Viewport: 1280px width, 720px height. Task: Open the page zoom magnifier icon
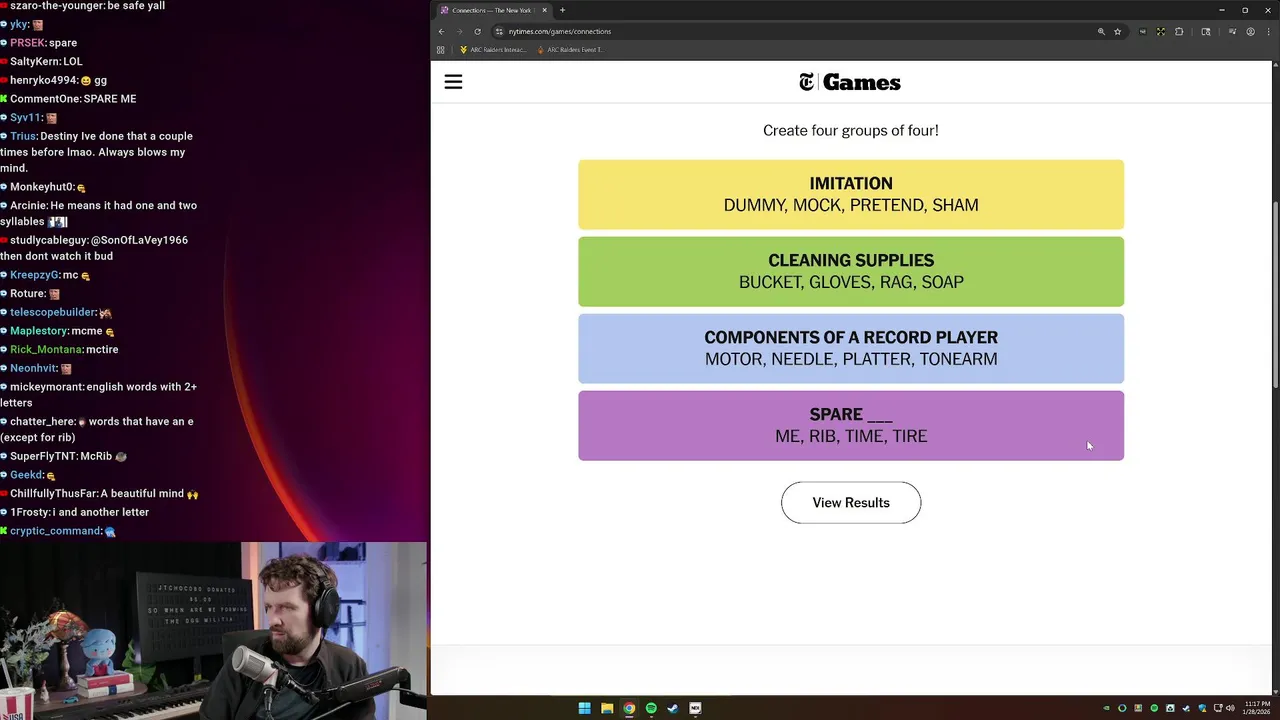1101,31
